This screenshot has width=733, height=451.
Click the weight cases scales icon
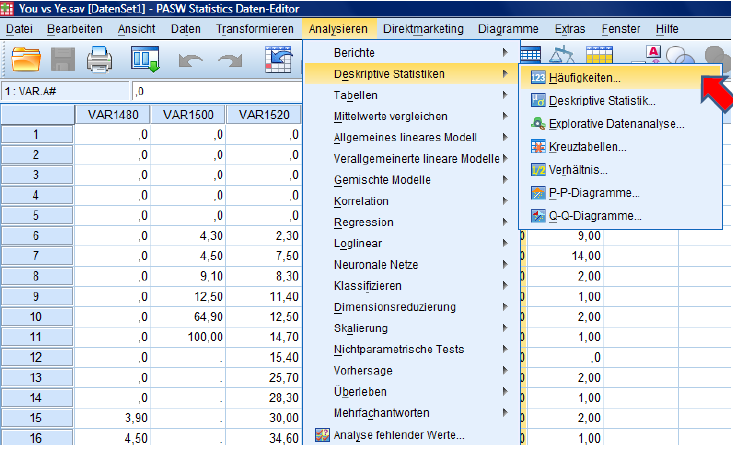(x=561, y=54)
